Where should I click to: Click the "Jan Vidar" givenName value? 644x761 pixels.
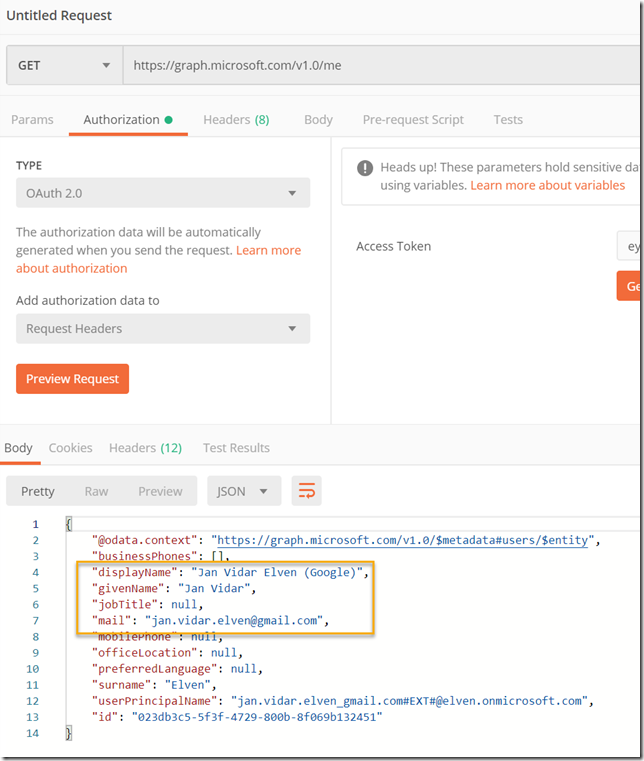(x=214, y=588)
